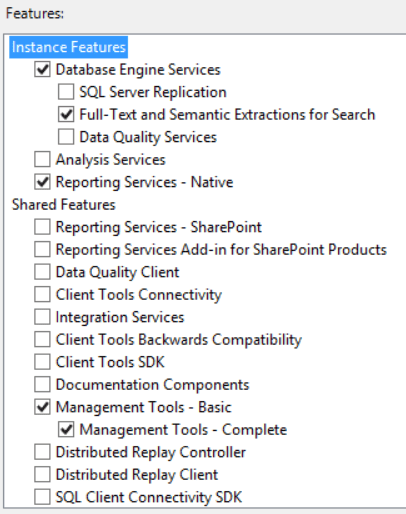406x514 pixels.
Task: Select the Client Tools SDK label
Action: click(110, 362)
